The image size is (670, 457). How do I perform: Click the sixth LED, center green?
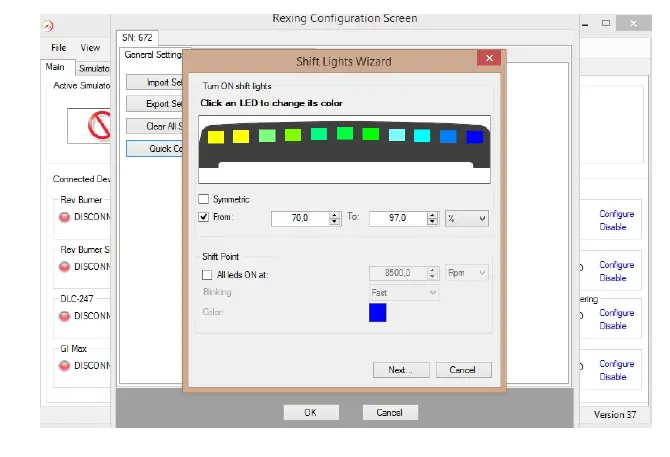(345, 133)
